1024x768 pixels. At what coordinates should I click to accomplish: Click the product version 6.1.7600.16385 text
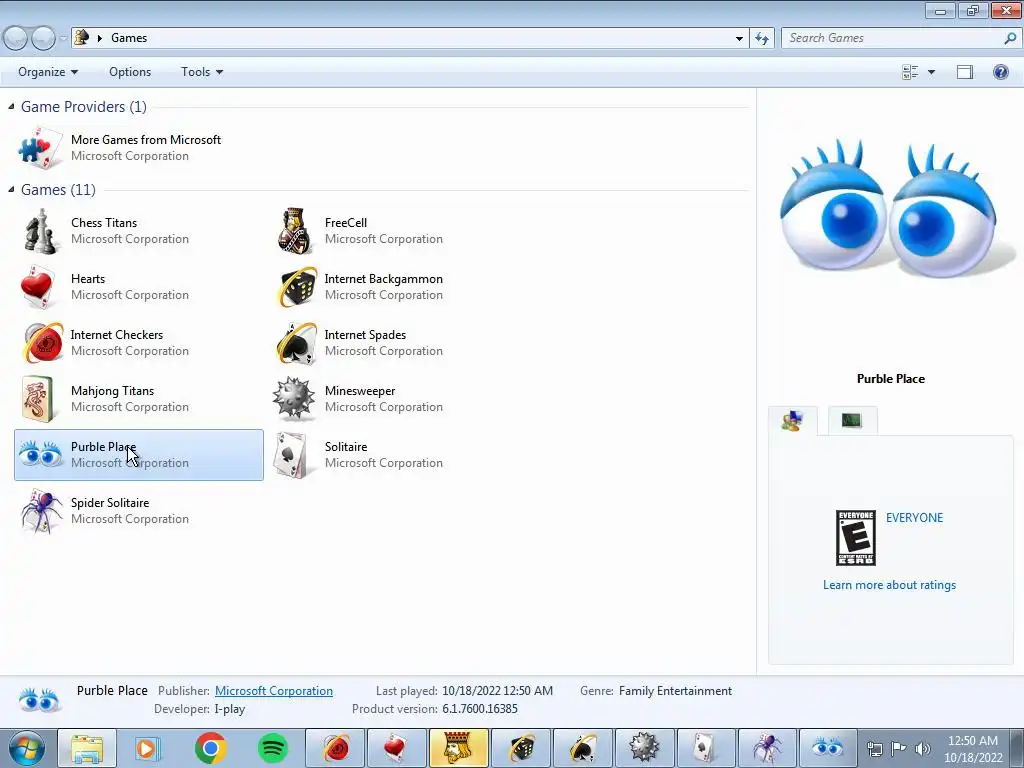479,709
